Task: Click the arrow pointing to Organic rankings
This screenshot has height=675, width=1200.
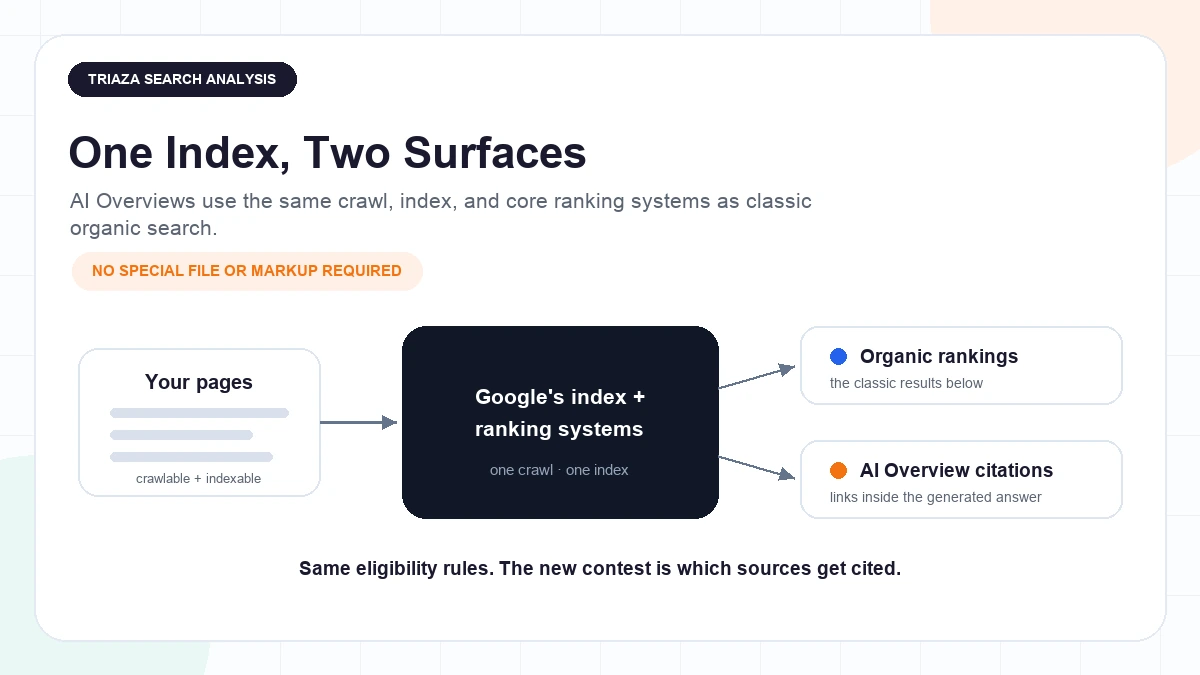Action: pos(757,377)
